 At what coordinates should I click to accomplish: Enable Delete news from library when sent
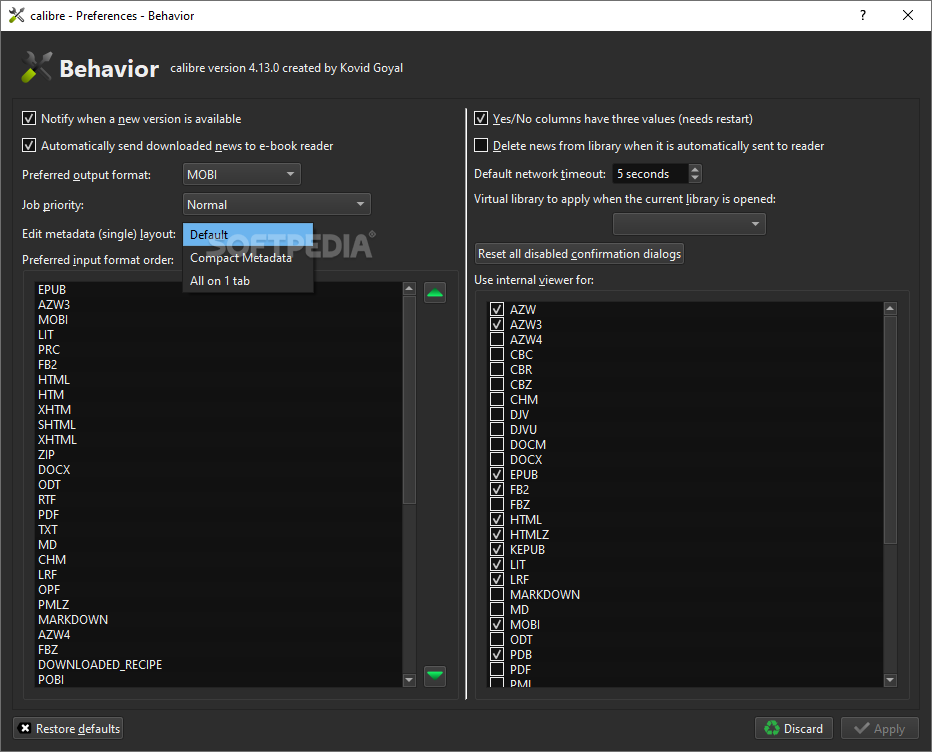pos(481,145)
